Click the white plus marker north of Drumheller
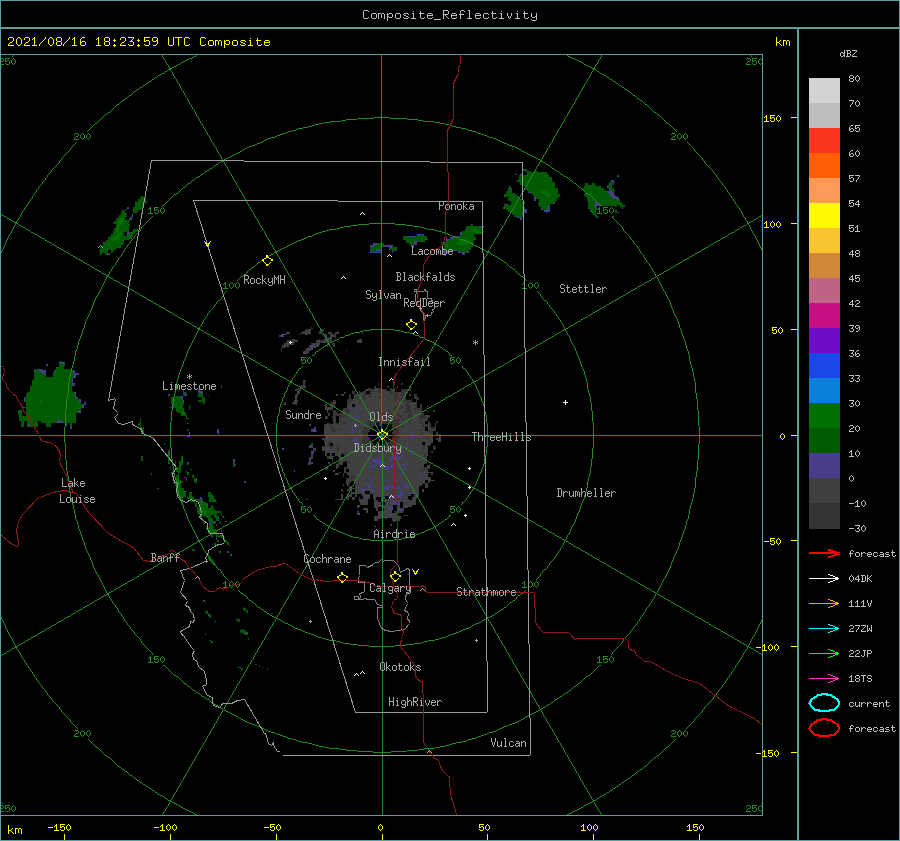The width and height of the screenshot is (900, 841). tap(565, 402)
